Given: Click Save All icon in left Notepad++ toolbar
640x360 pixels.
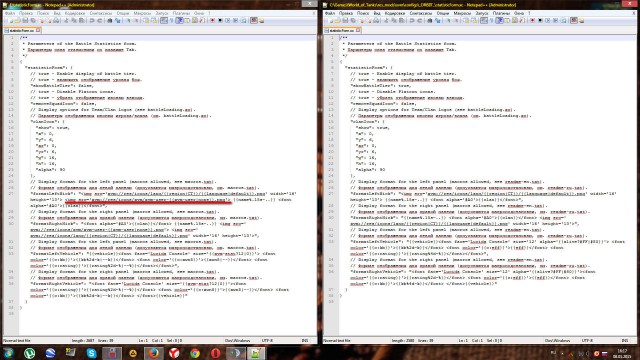Looking at the screenshot, I should [x=33, y=20].
